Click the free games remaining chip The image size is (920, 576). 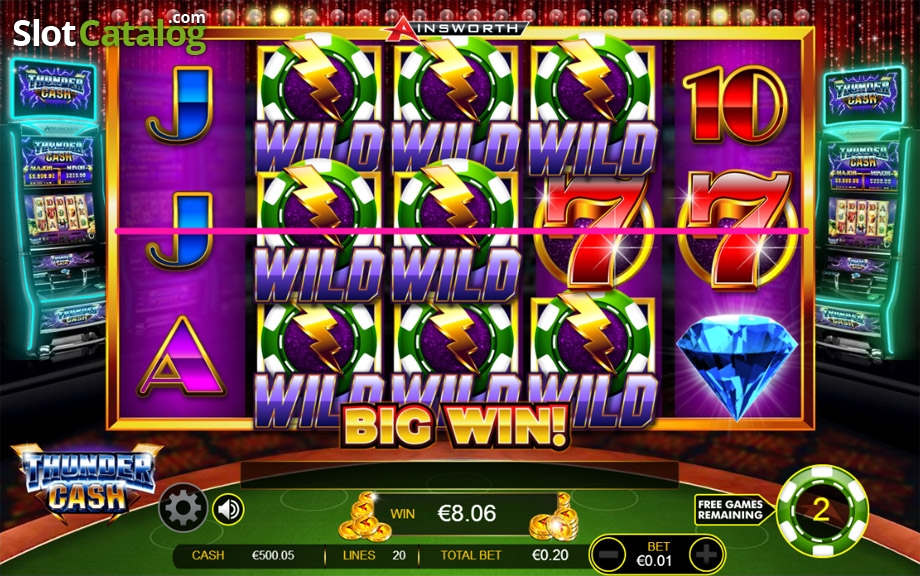click(821, 510)
